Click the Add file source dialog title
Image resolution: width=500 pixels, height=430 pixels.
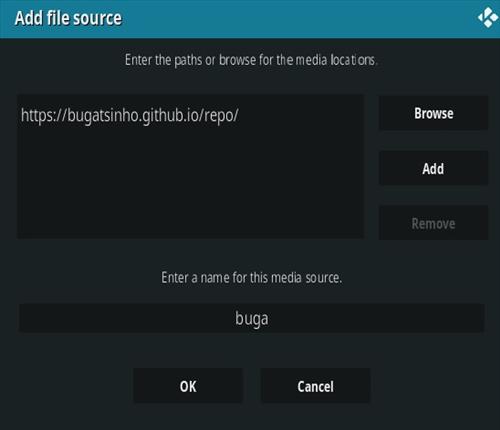[x=68, y=18]
